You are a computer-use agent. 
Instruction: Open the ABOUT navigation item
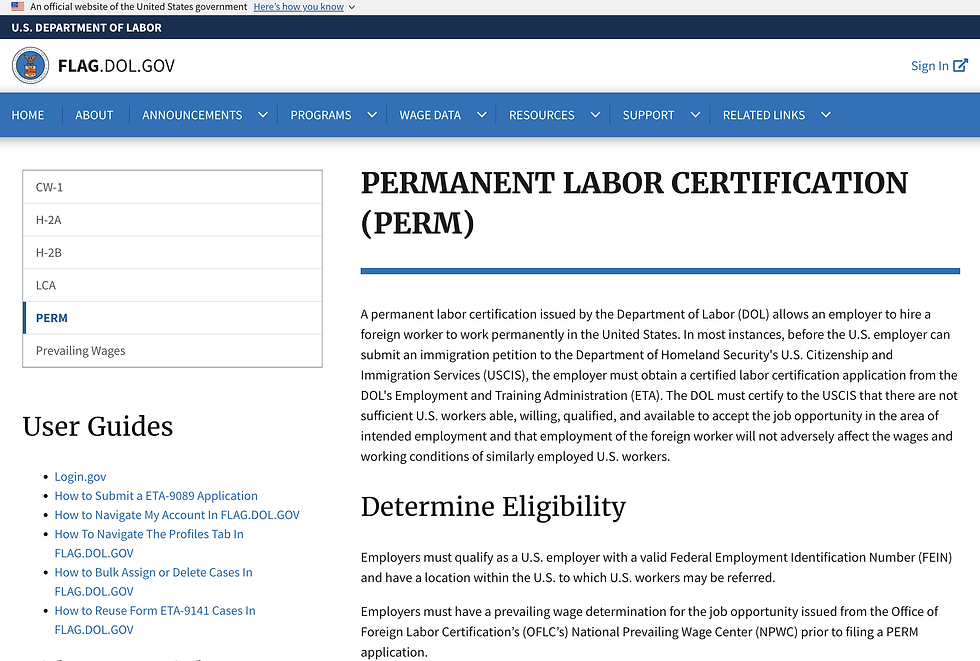pyautogui.click(x=94, y=115)
